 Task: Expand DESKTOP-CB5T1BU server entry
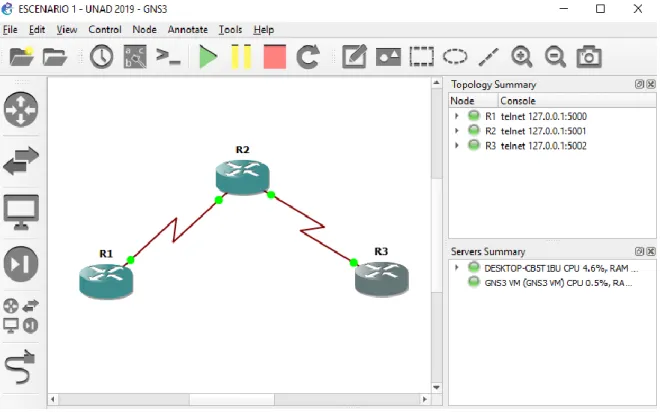pos(457,267)
